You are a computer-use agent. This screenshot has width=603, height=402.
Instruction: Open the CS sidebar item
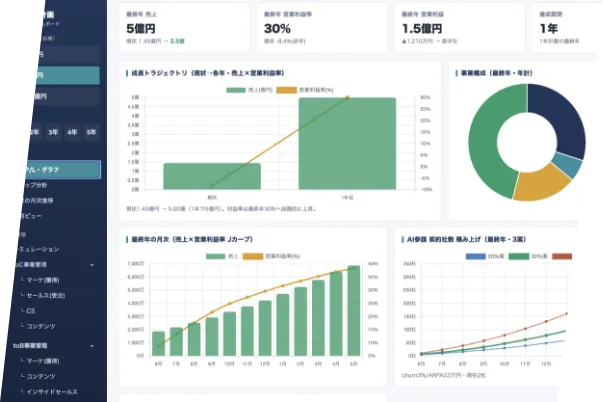coord(31,311)
